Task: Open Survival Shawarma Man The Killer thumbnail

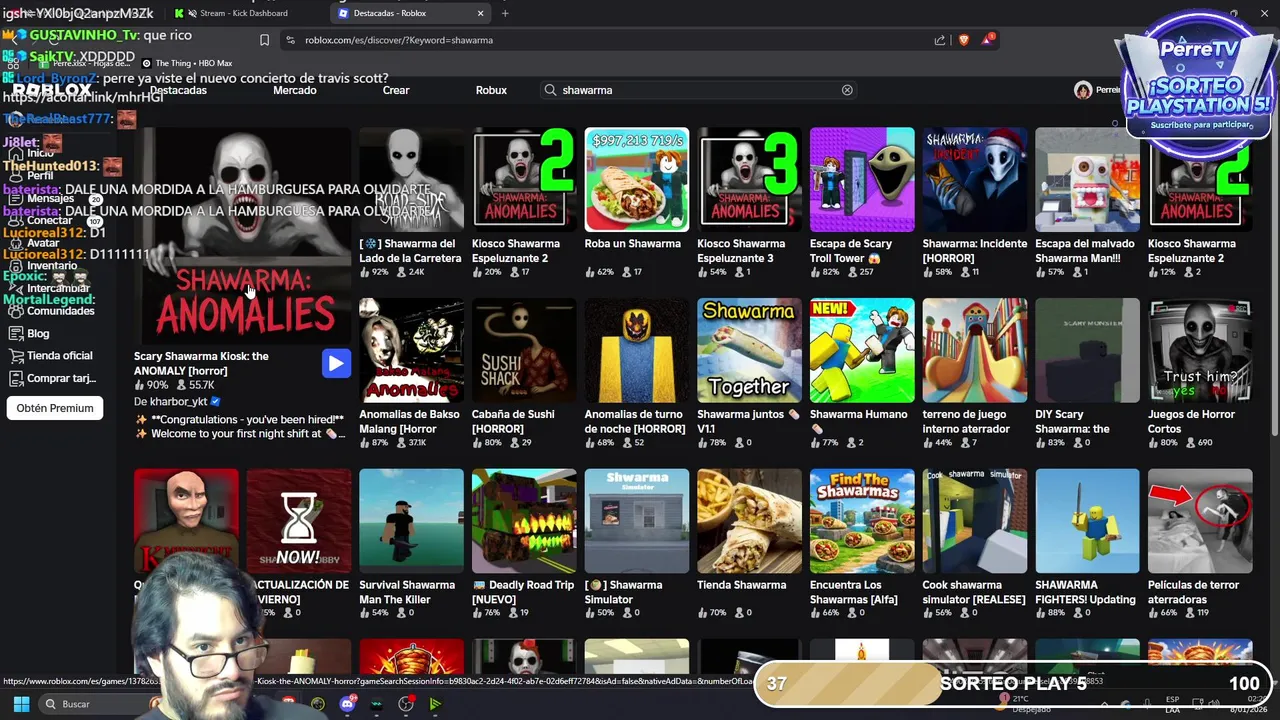Action: point(411,521)
